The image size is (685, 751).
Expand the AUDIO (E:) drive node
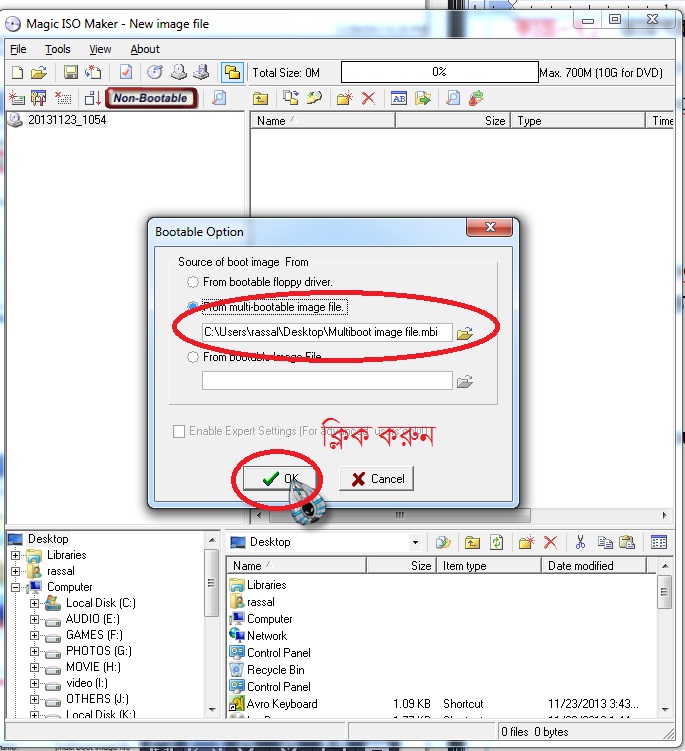34,619
